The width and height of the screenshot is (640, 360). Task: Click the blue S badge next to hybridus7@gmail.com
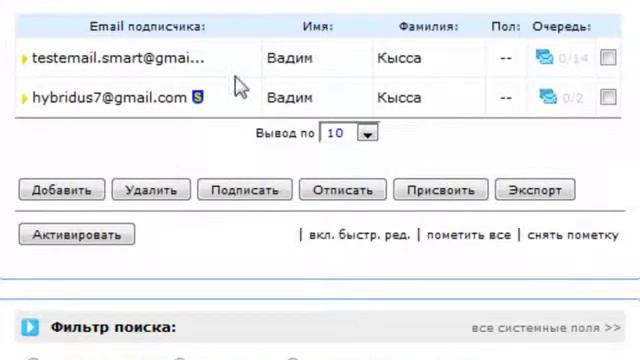click(198, 97)
